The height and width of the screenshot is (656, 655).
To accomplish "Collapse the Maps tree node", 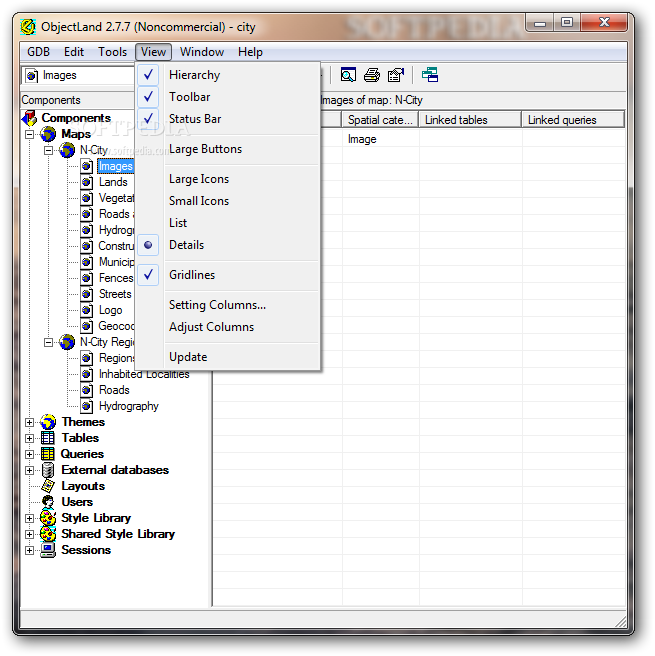I will click(x=30, y=134).
